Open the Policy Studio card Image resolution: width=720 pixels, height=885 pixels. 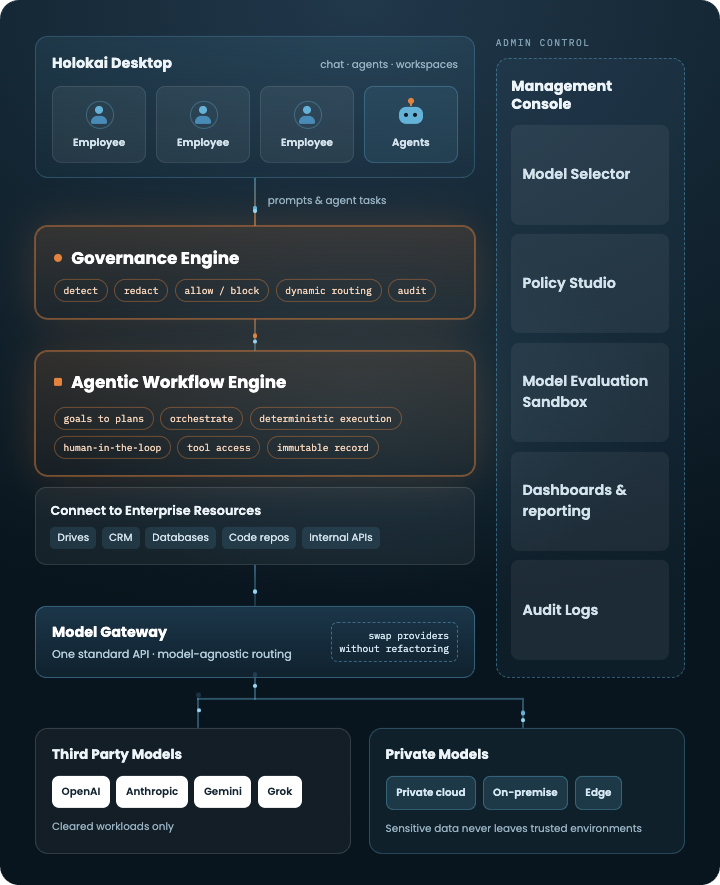pos(590,283)
